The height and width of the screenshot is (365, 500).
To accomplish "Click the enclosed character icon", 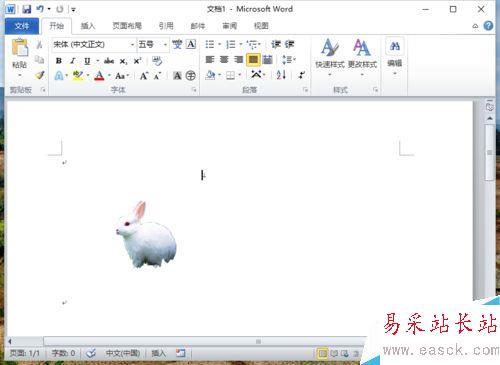I will click(191, 76).
